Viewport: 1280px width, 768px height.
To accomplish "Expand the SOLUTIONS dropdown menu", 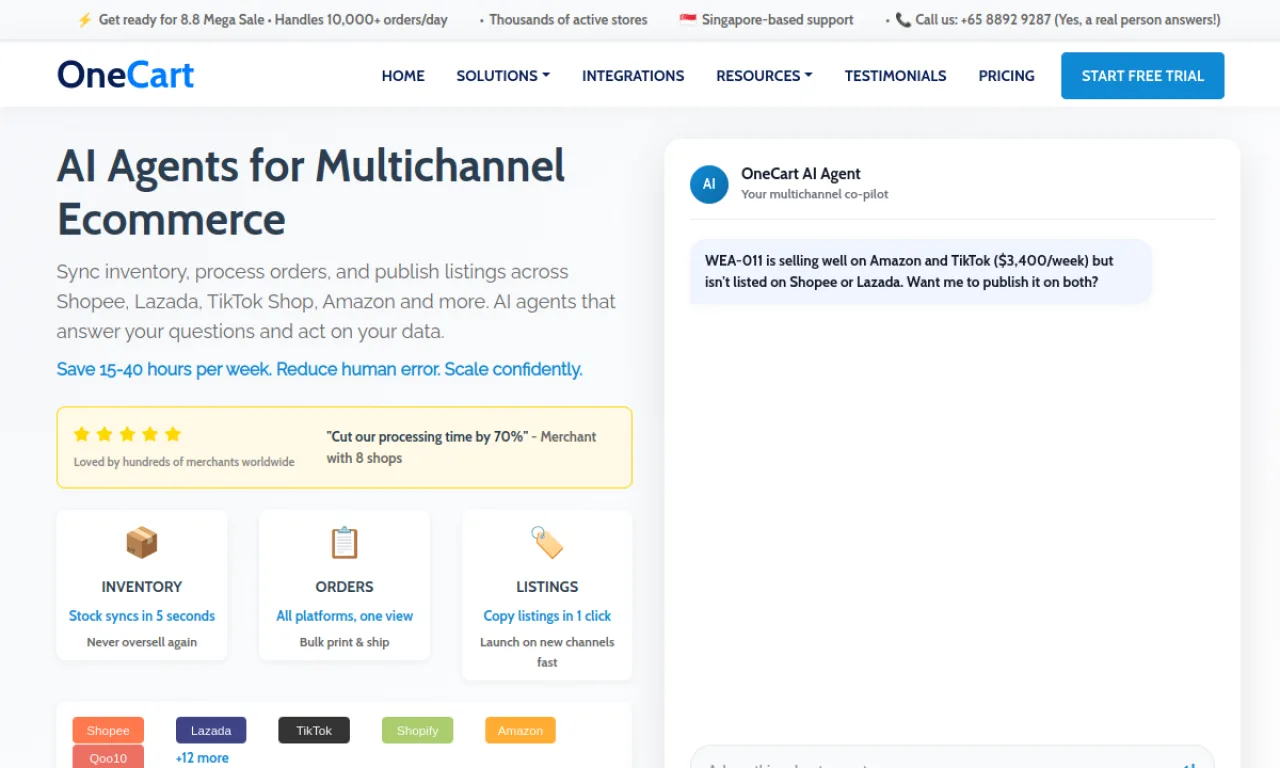I will click(503, 76).
